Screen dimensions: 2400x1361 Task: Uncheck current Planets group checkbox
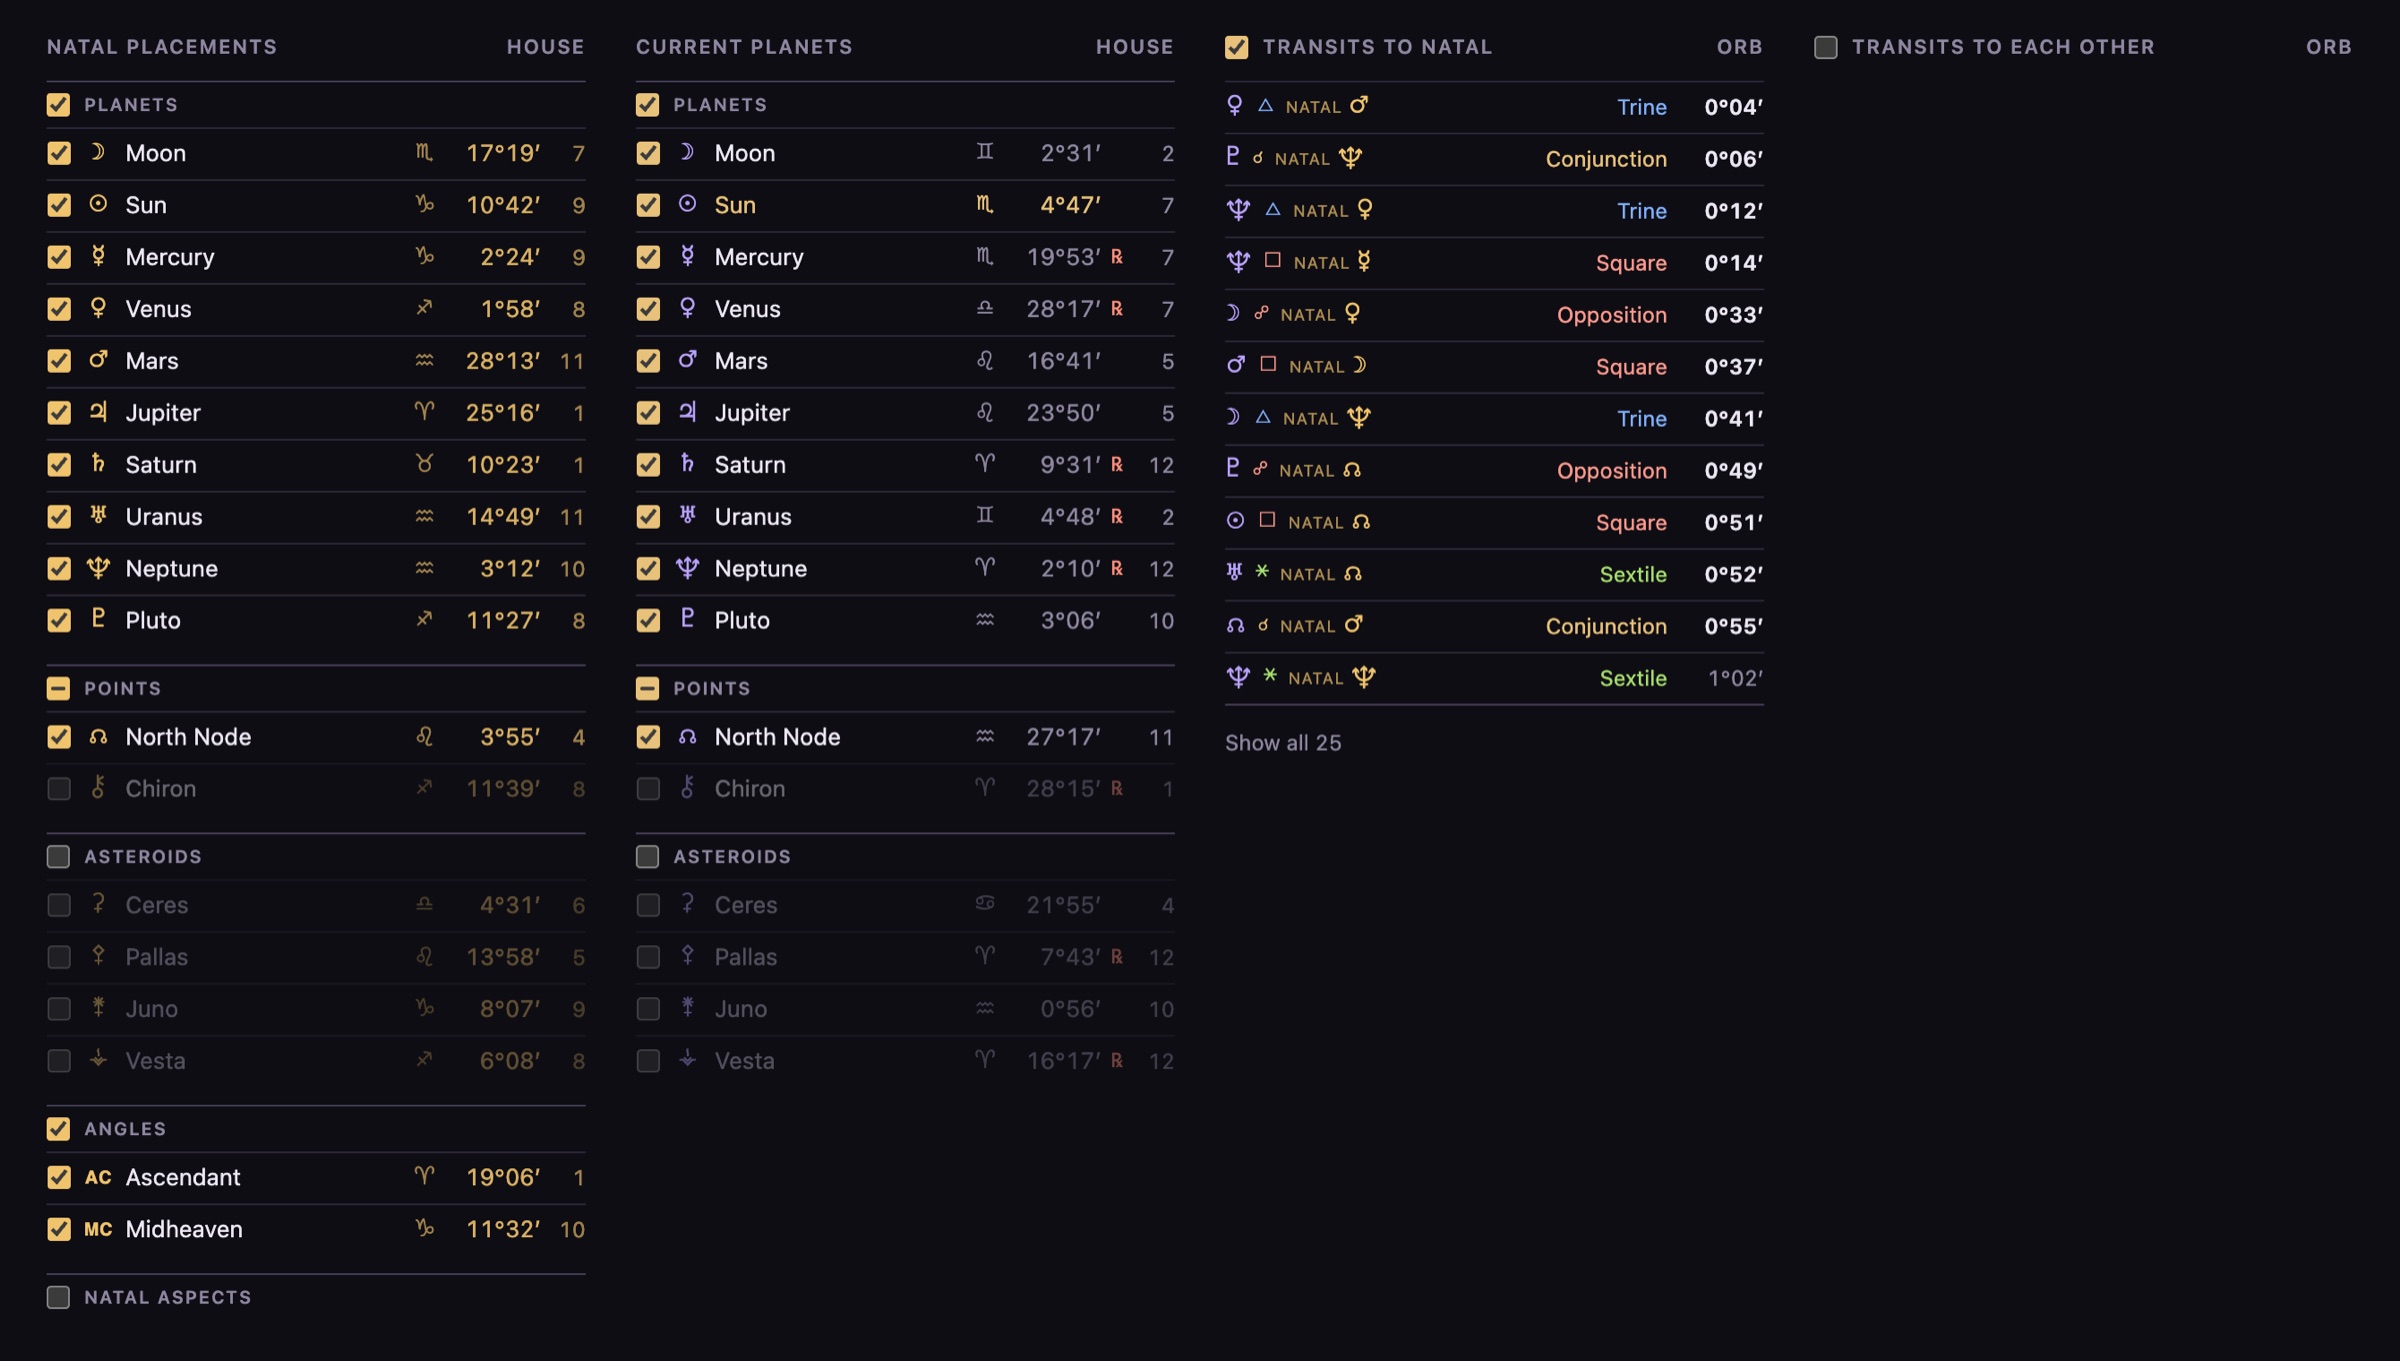pyautogui.click(x=647, y=105)
